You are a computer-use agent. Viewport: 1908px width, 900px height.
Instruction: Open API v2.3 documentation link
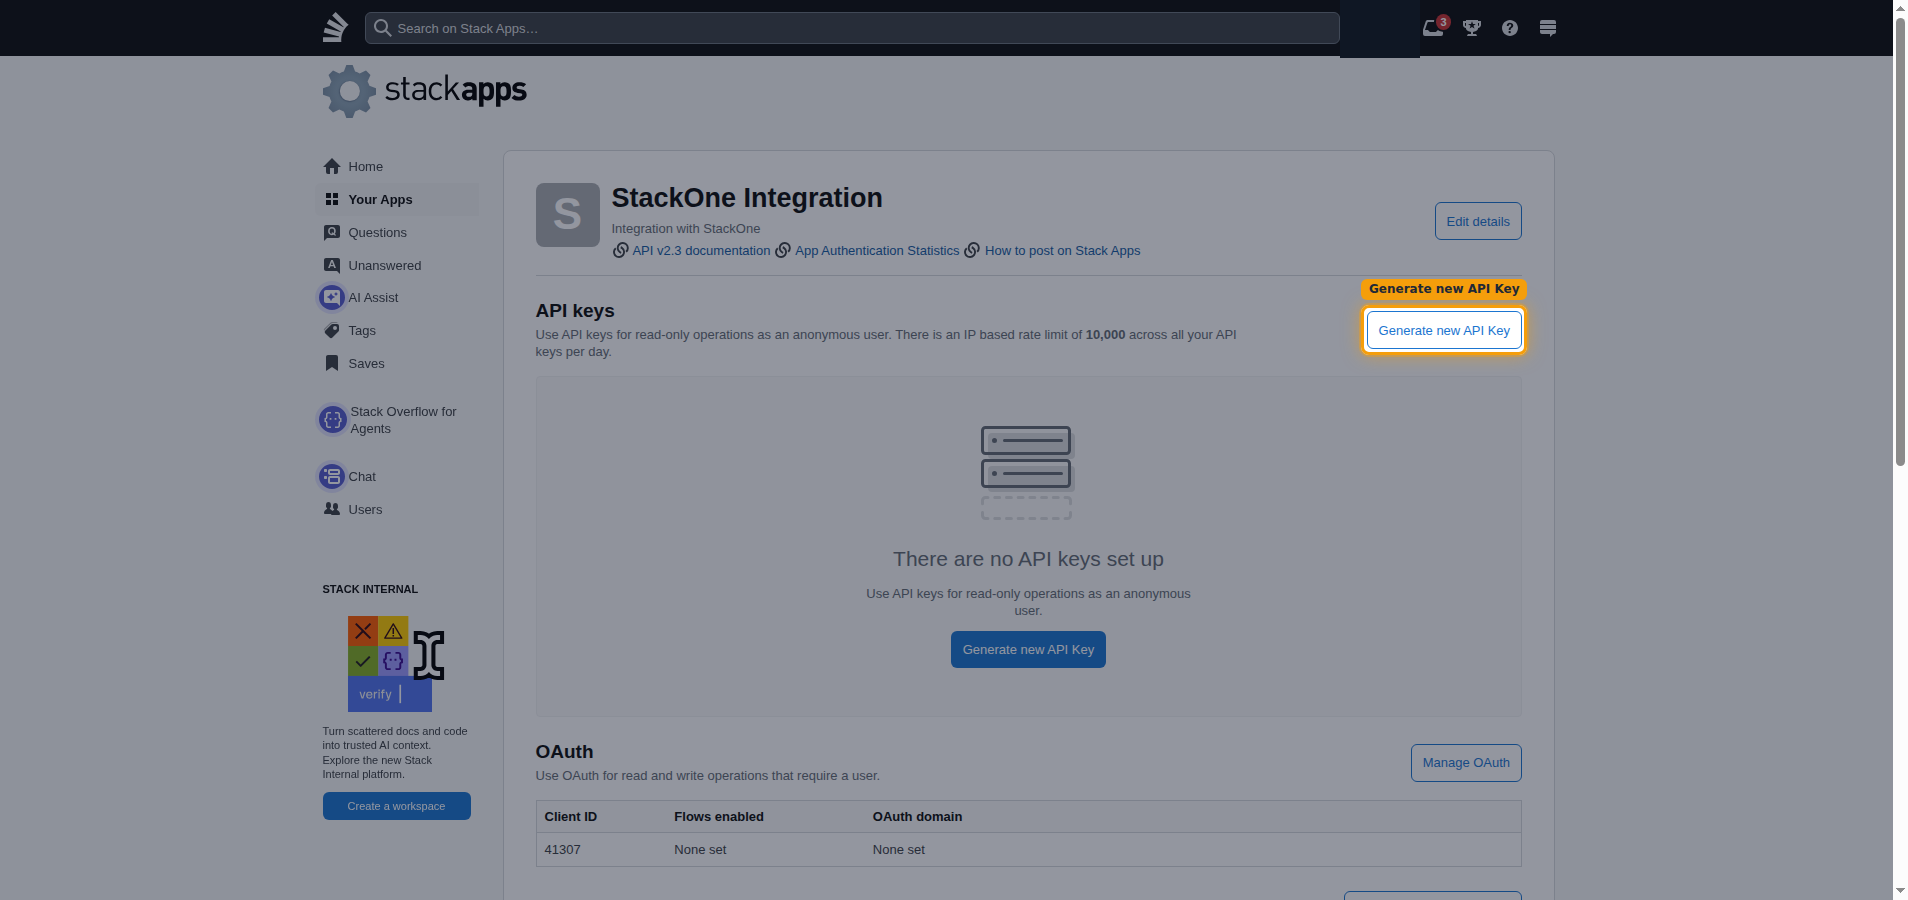pyautogui.click(x=701, y=251)
